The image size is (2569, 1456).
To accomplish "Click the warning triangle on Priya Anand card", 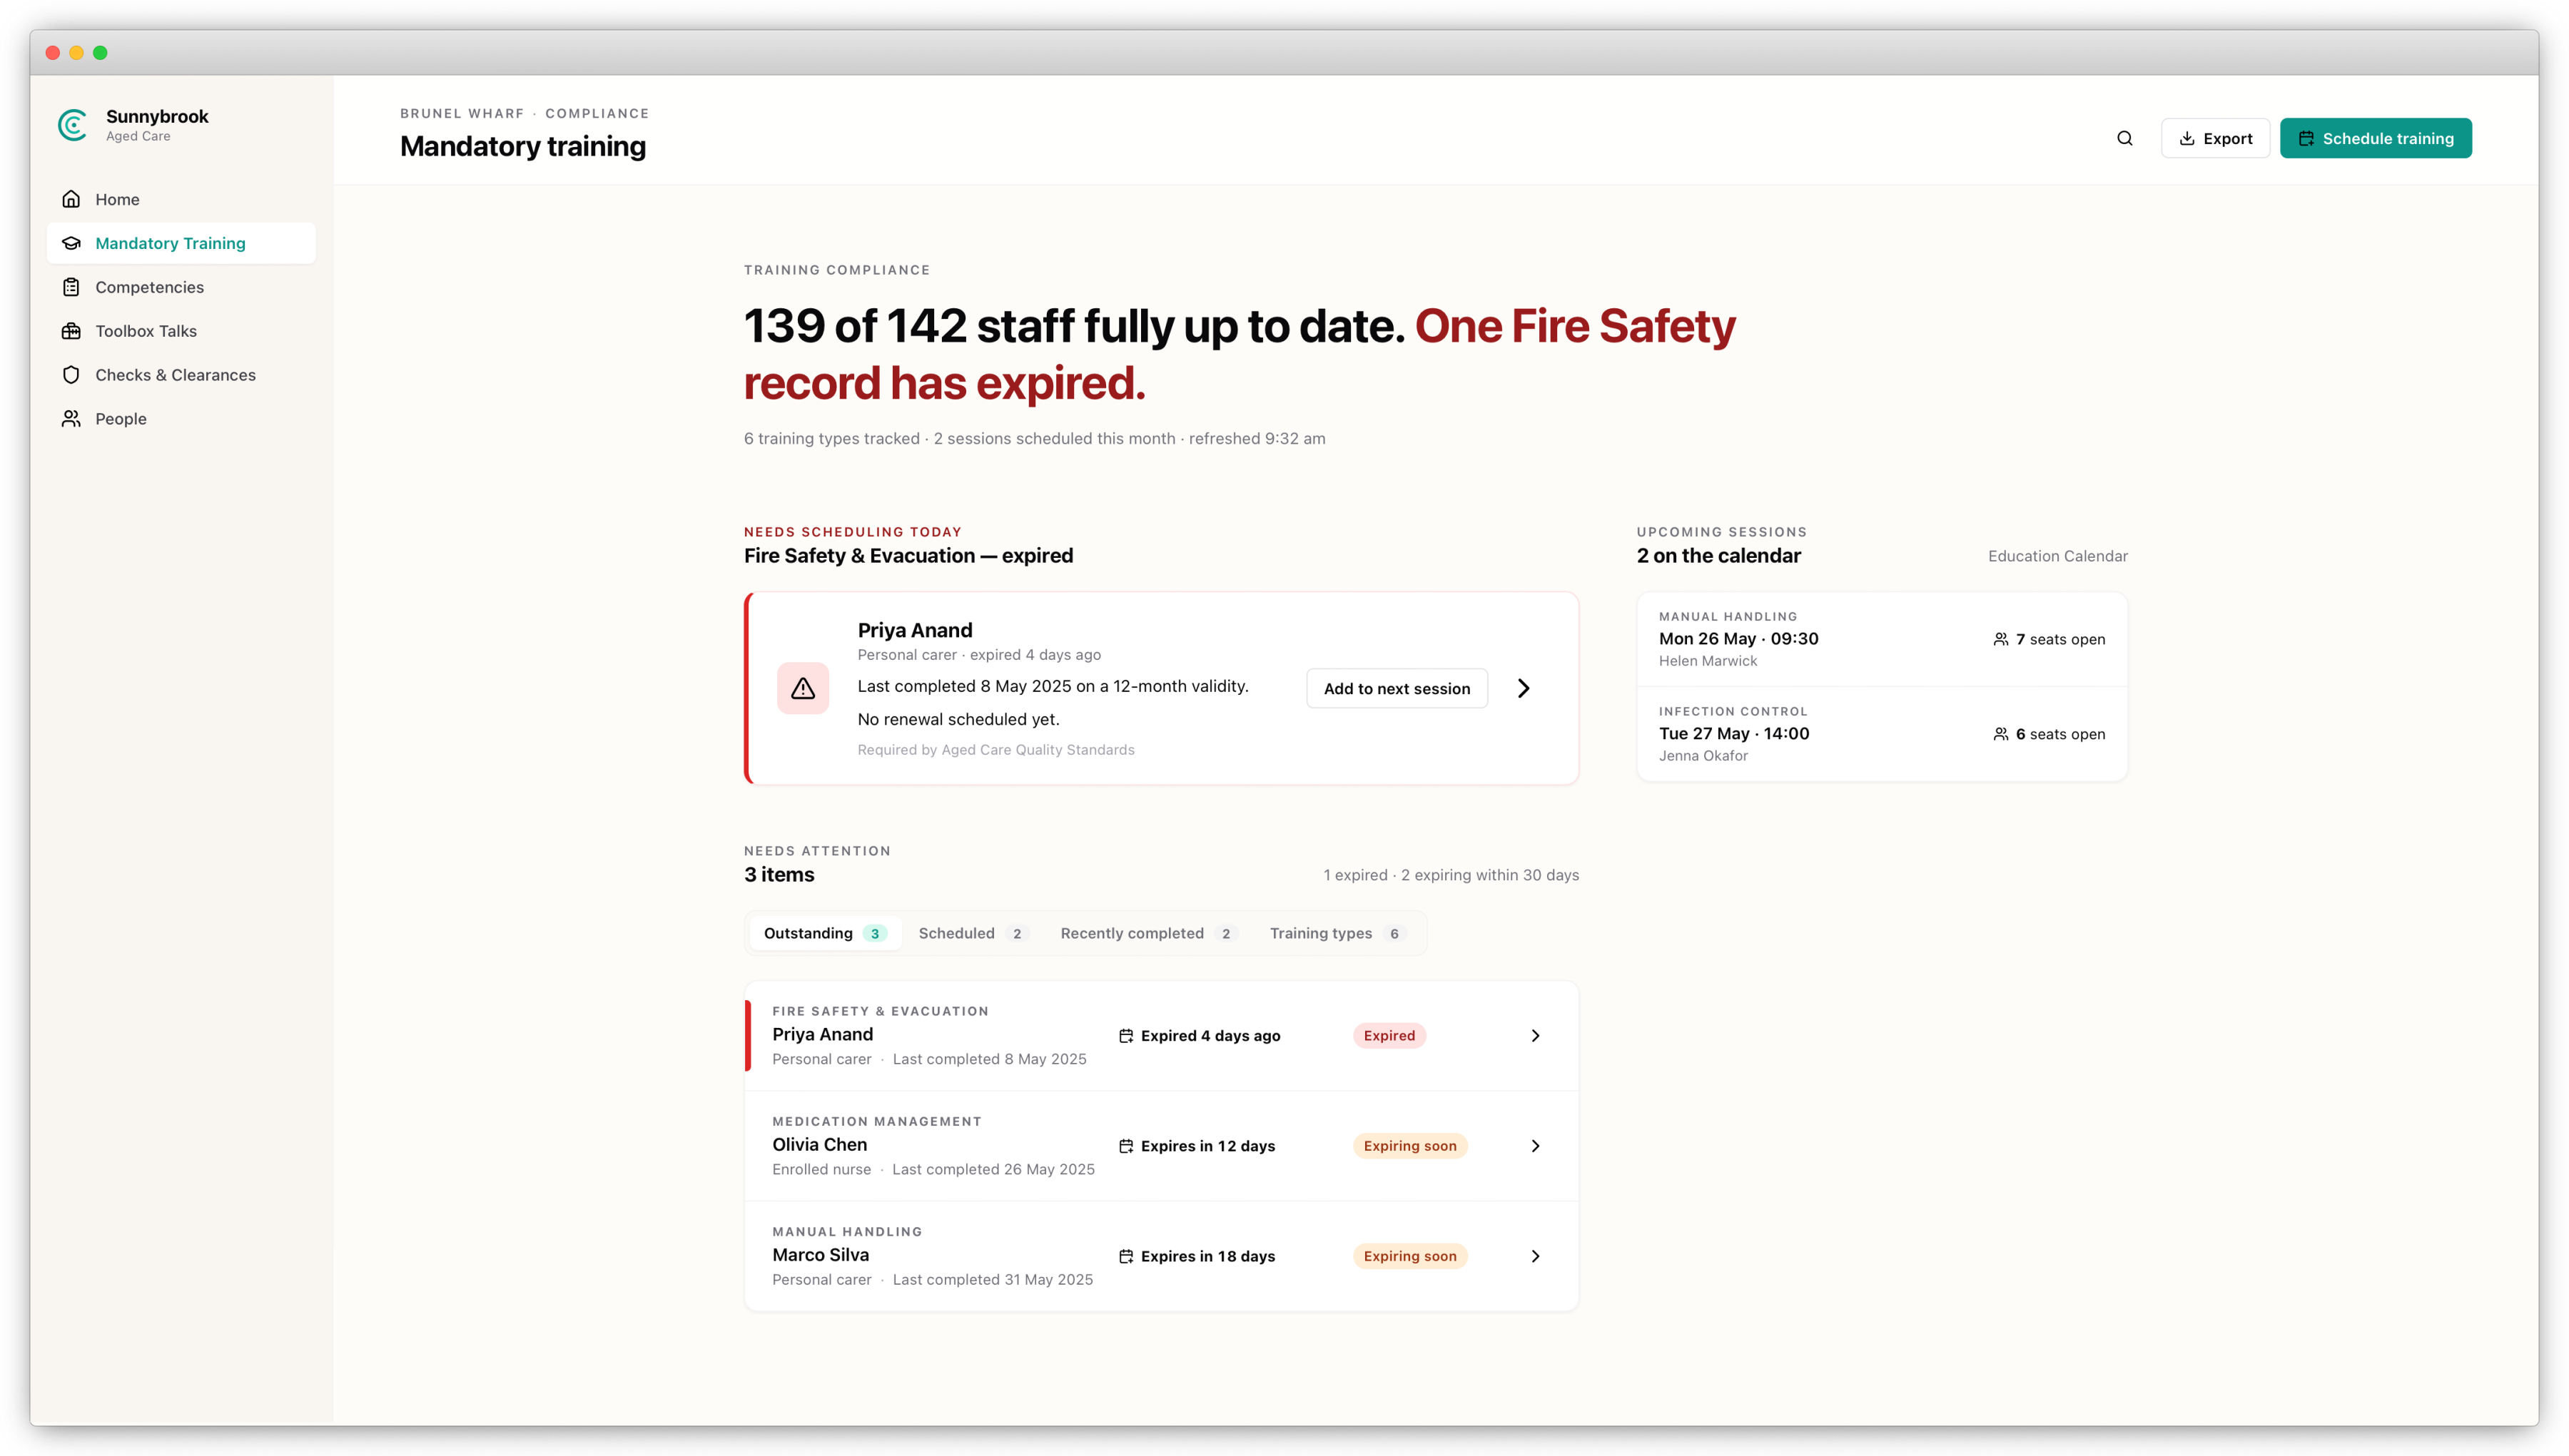I will pos(803,688).
